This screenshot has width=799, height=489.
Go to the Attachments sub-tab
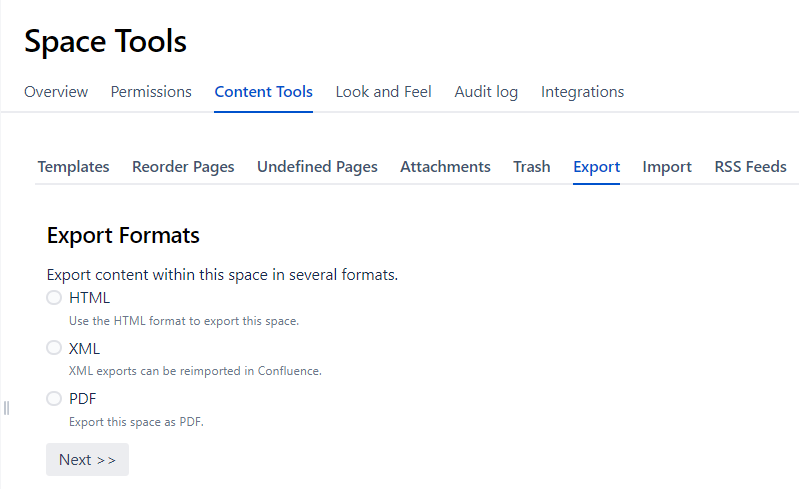coord(445,167)
